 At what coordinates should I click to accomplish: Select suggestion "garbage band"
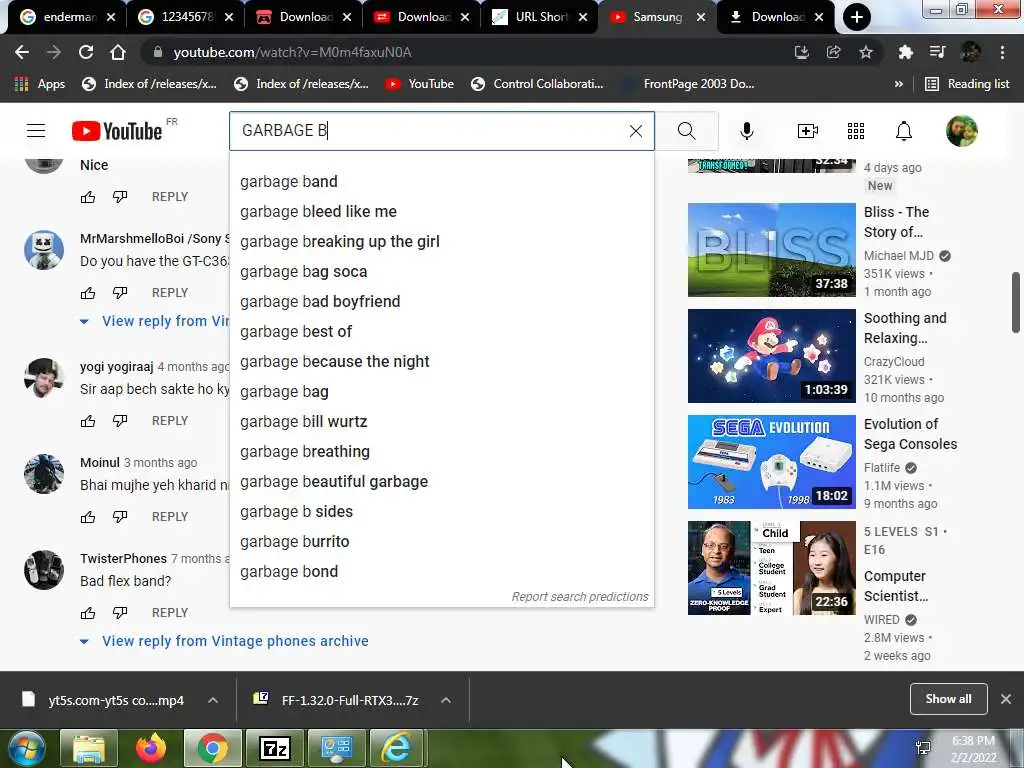(441, 182)
